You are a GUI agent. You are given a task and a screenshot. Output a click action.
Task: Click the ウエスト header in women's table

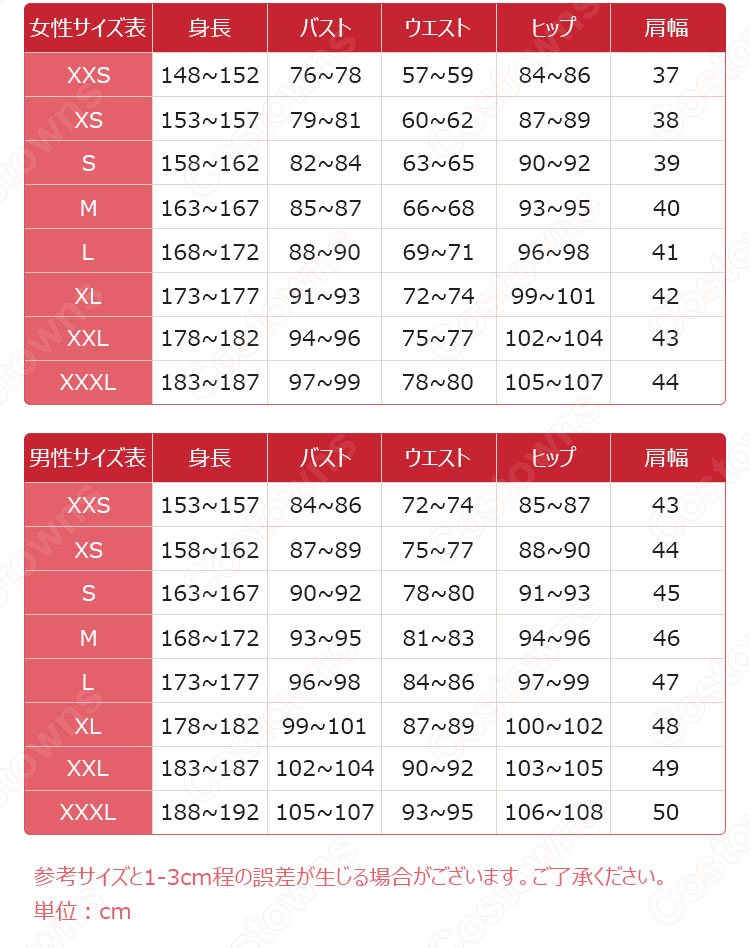pos(437,28)
